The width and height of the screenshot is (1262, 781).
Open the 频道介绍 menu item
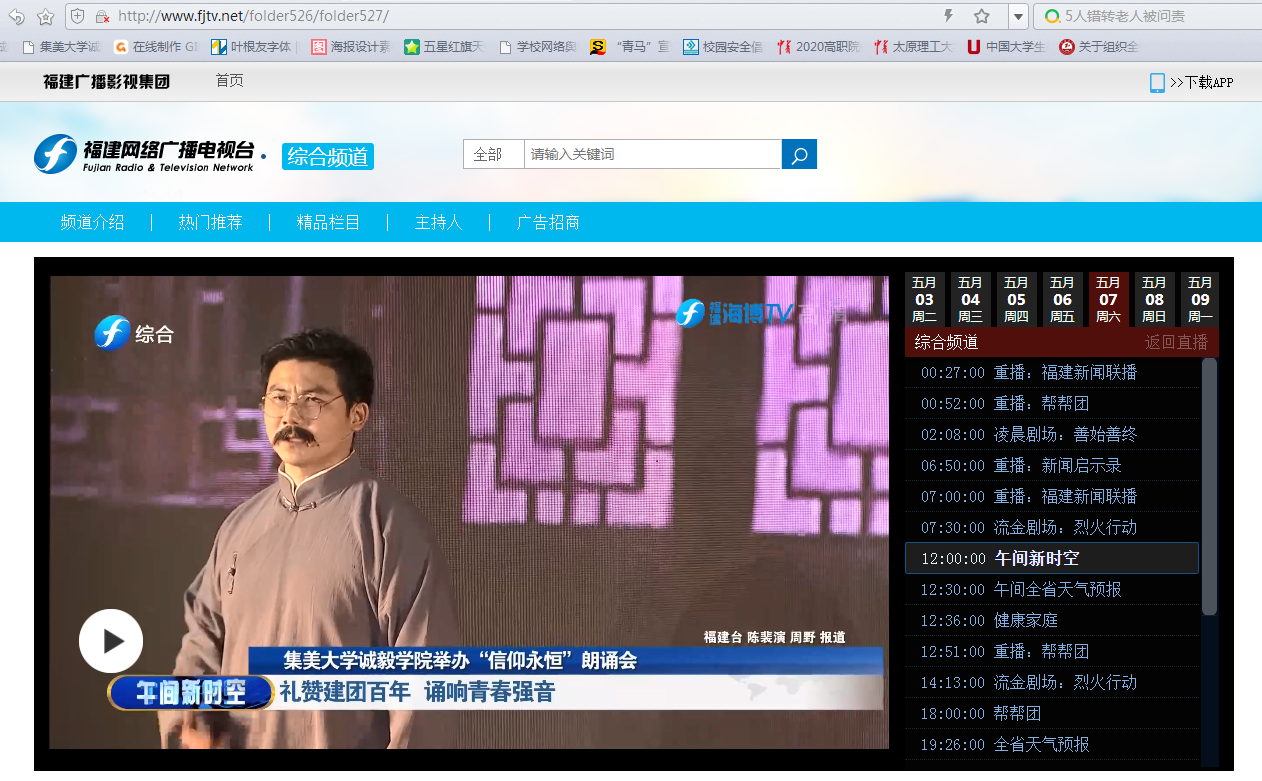pyautogui.click(x=93, y=222)
